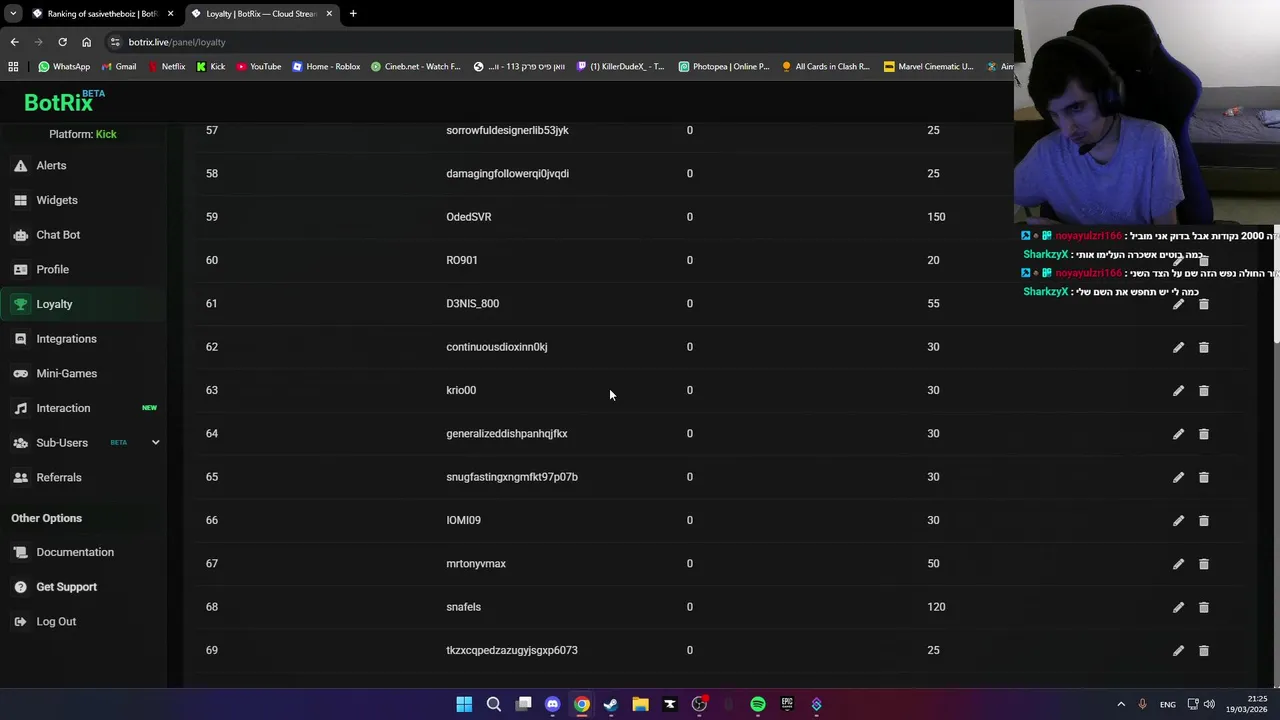The height and width of the screenshot is (720, 1280).
Task: Open Steam from the taskbar
Action: pyautogui.click(x=611, y=705)
